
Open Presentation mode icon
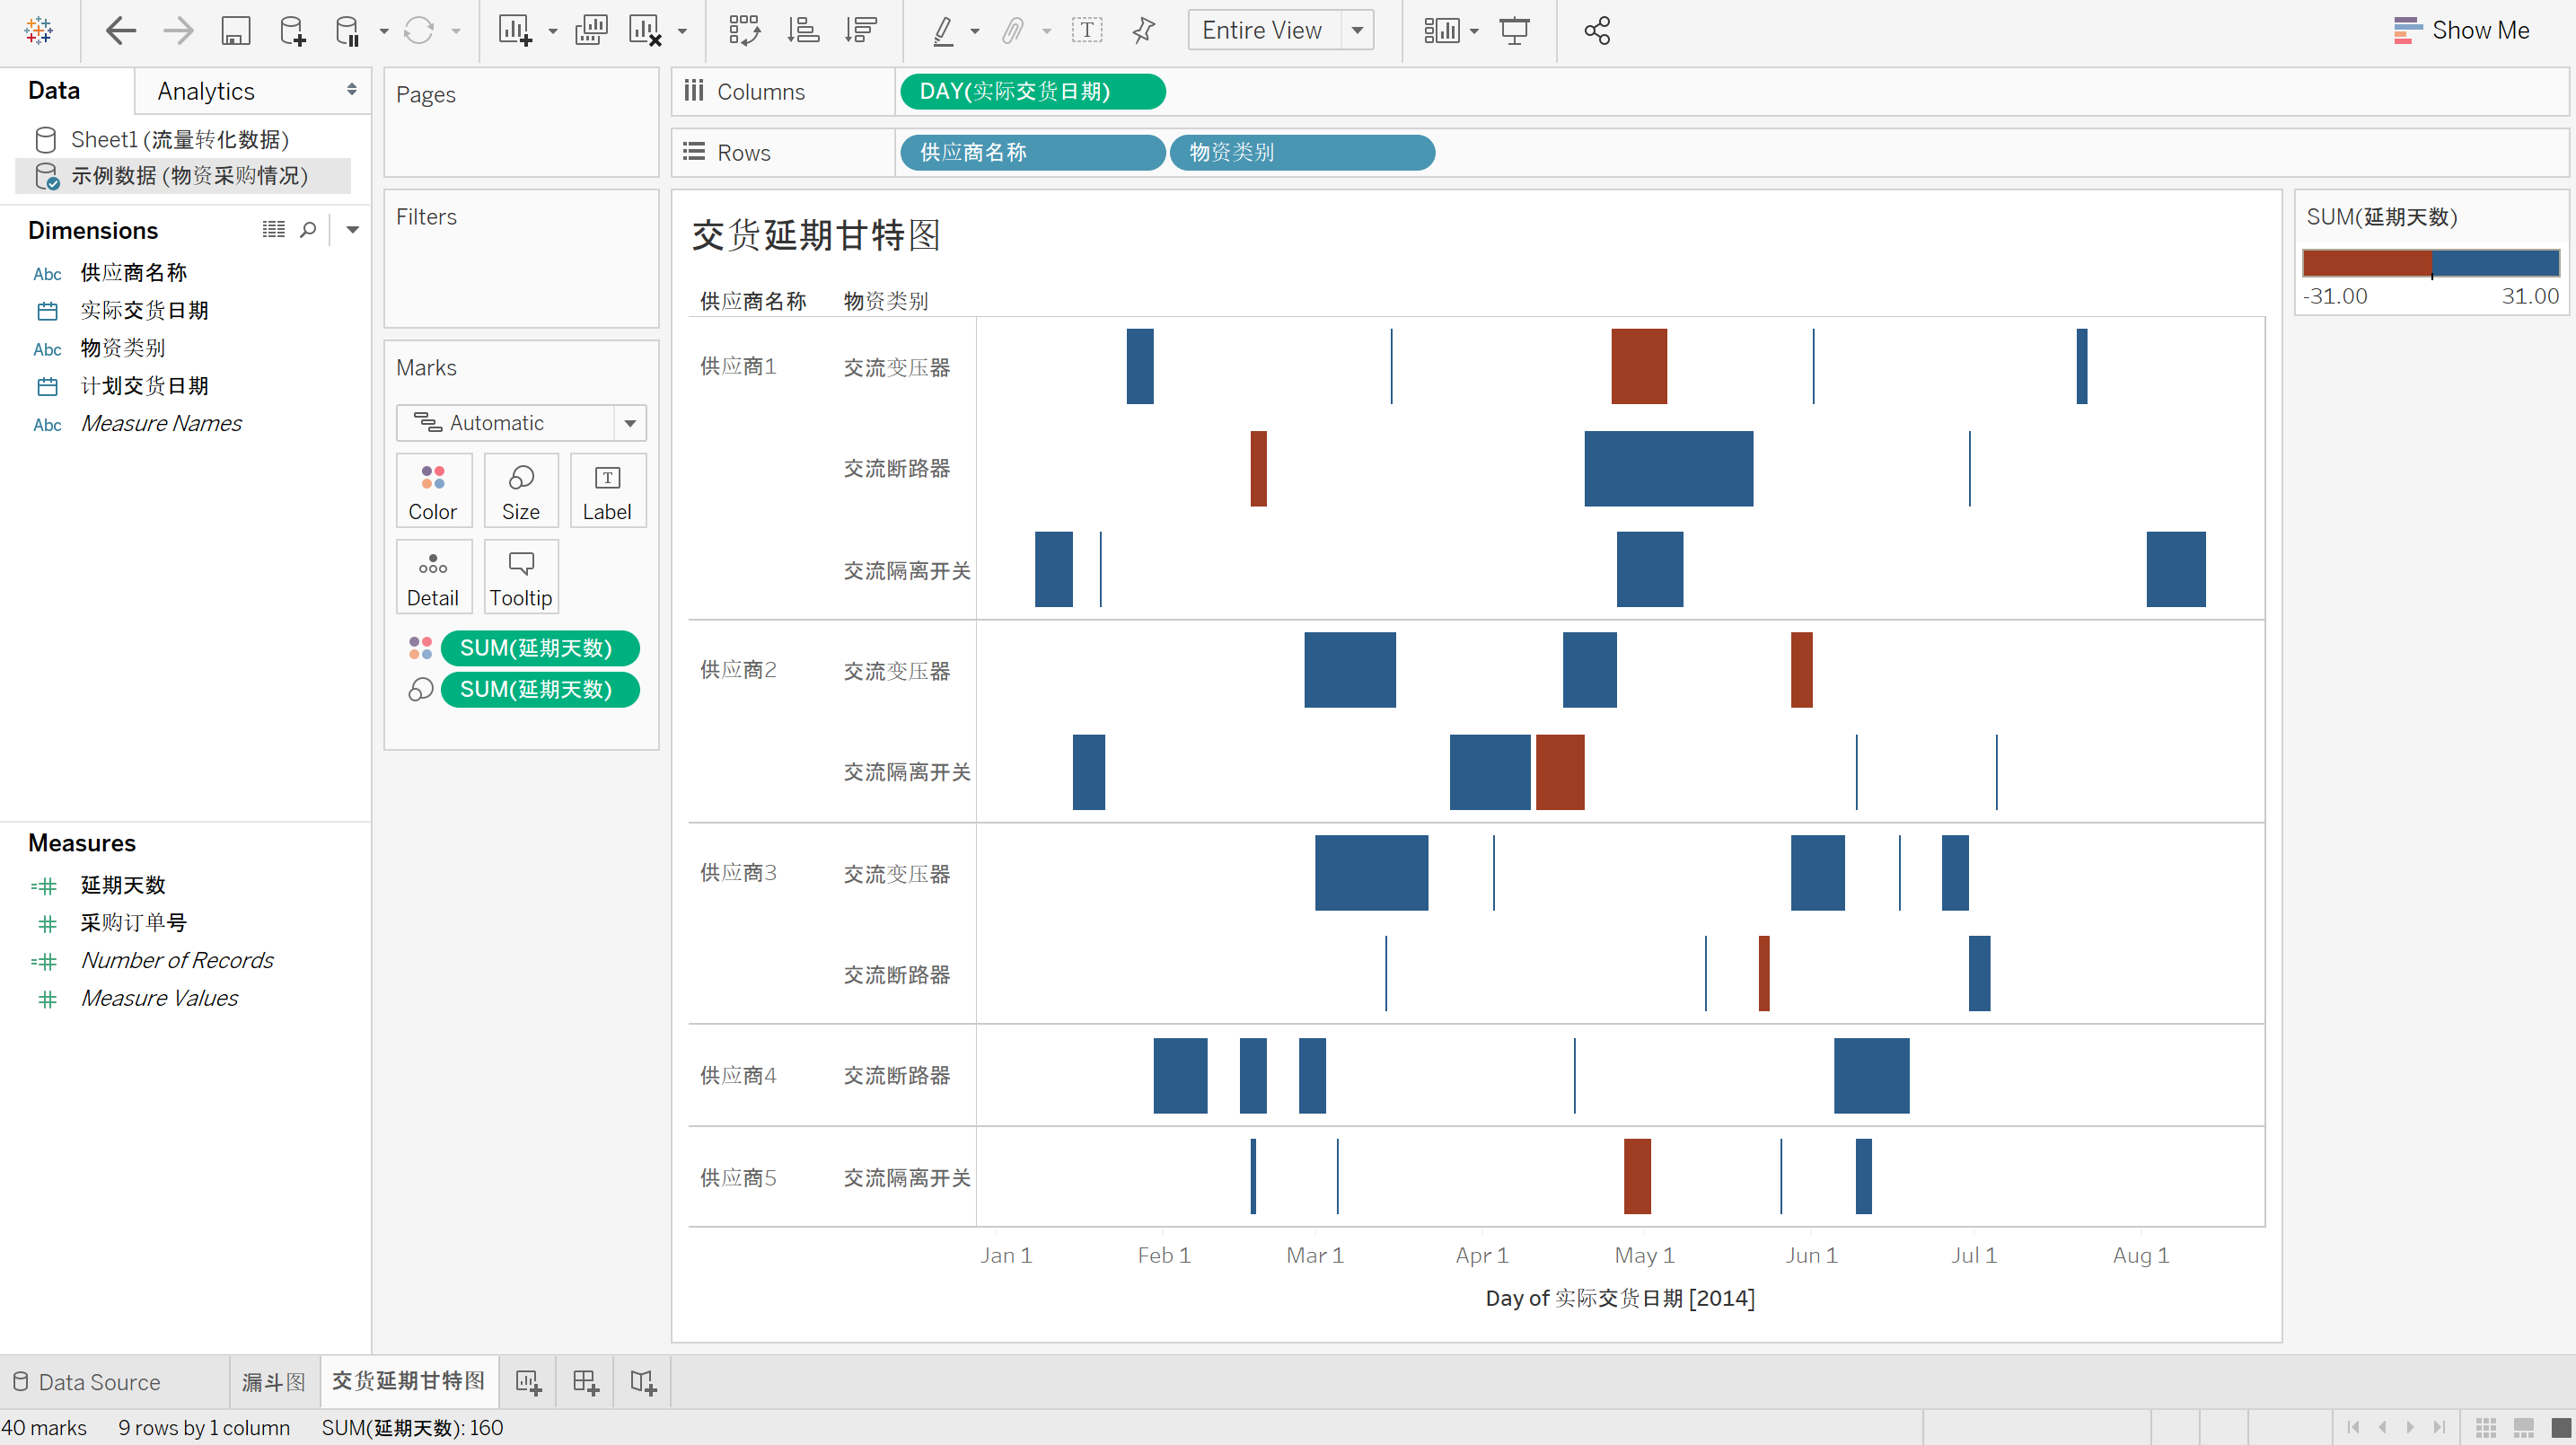pos(1514,31)
